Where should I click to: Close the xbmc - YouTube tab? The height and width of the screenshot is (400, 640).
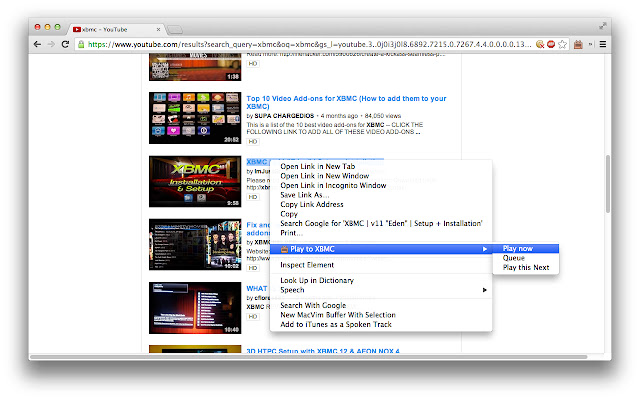(x=158, y=29)
